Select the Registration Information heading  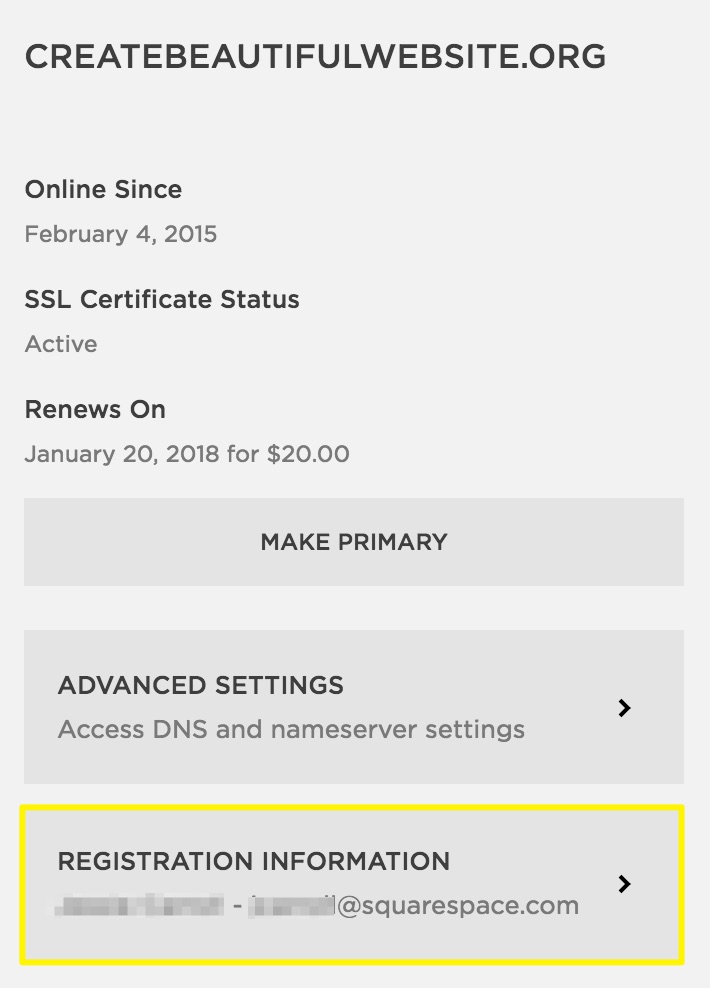point(254,861)
